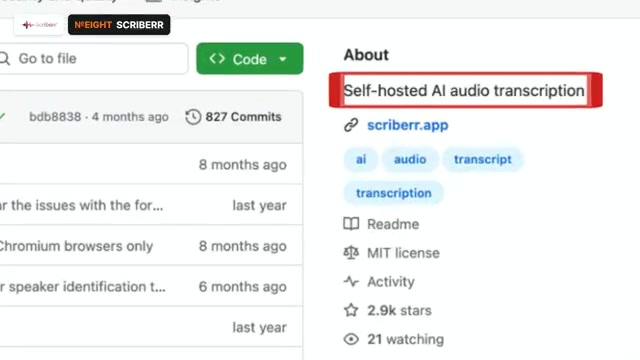This screenshot has width=640, height=360.
Task: Click the commit history clock icon
Action: (x=193, y=117)
